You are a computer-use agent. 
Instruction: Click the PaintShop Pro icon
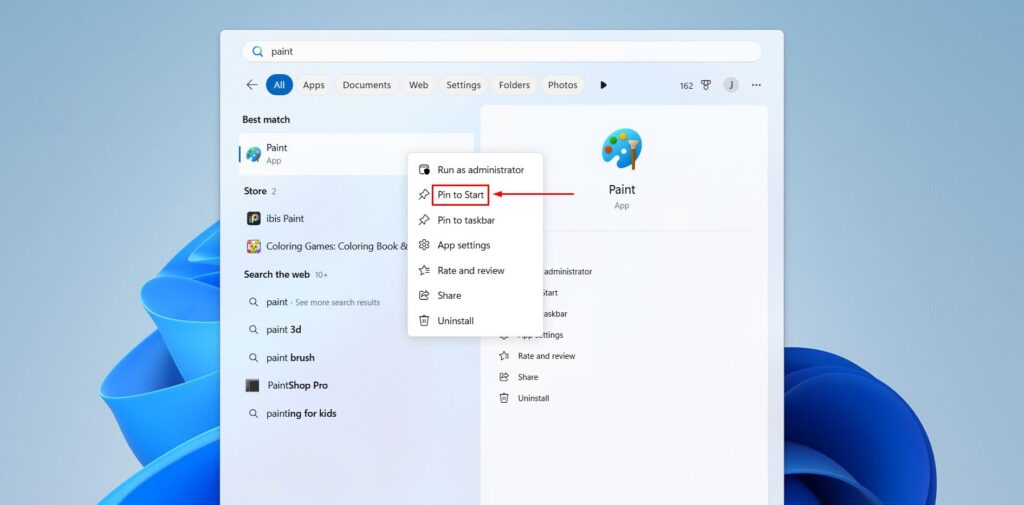pos(253,385)
